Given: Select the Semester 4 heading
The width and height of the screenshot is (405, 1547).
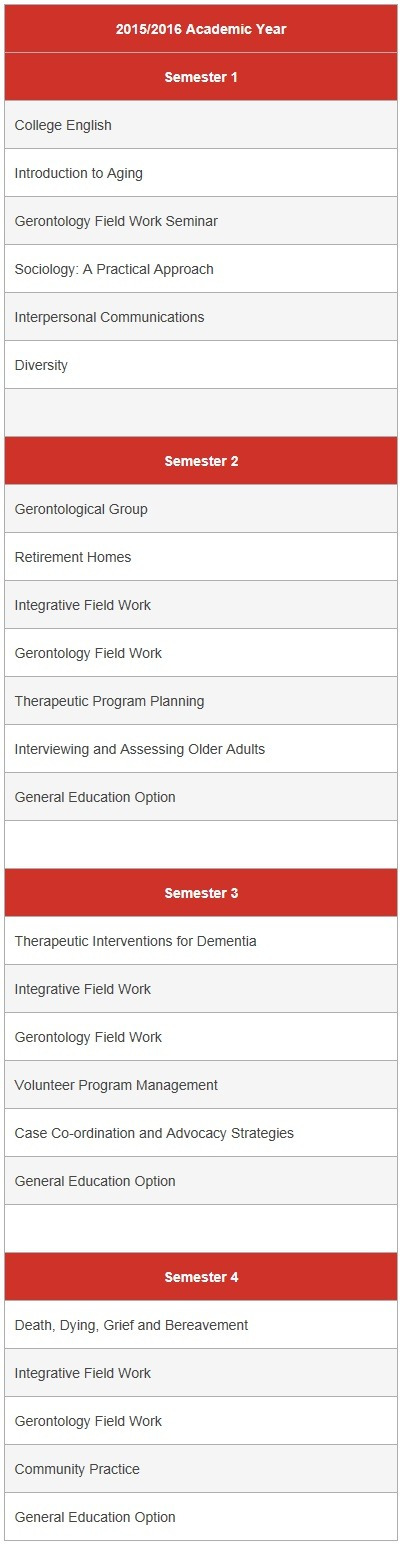Looking at the screenshot, I should click(201, 1277).
